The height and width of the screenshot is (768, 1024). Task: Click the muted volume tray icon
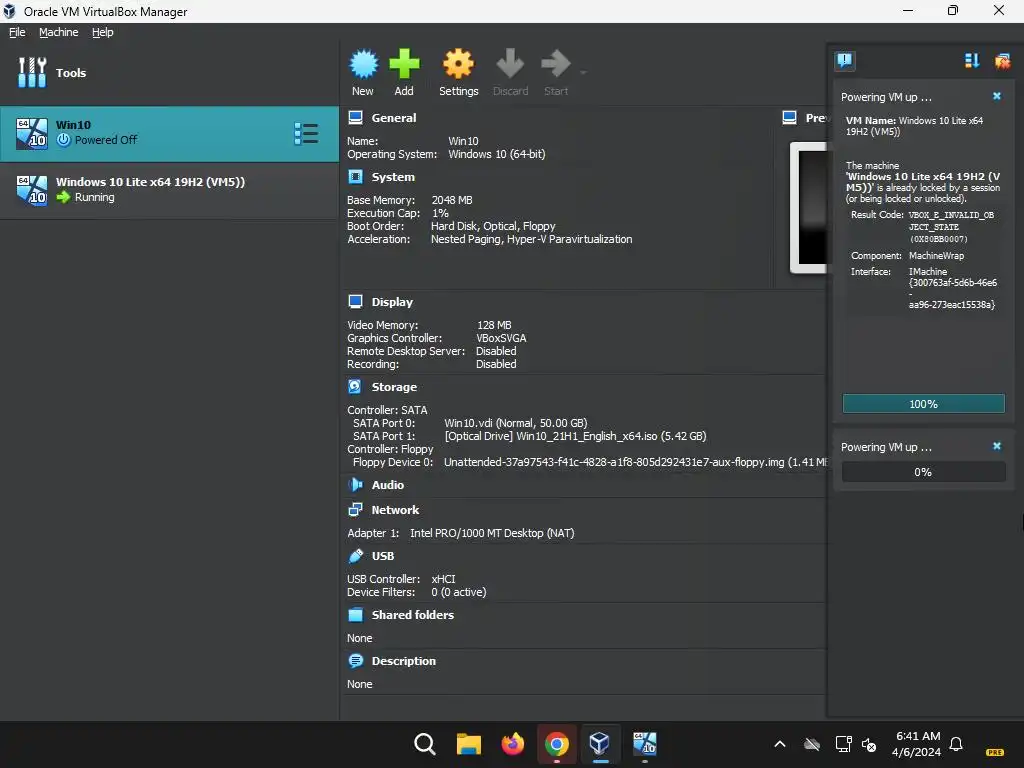point(869,744)
